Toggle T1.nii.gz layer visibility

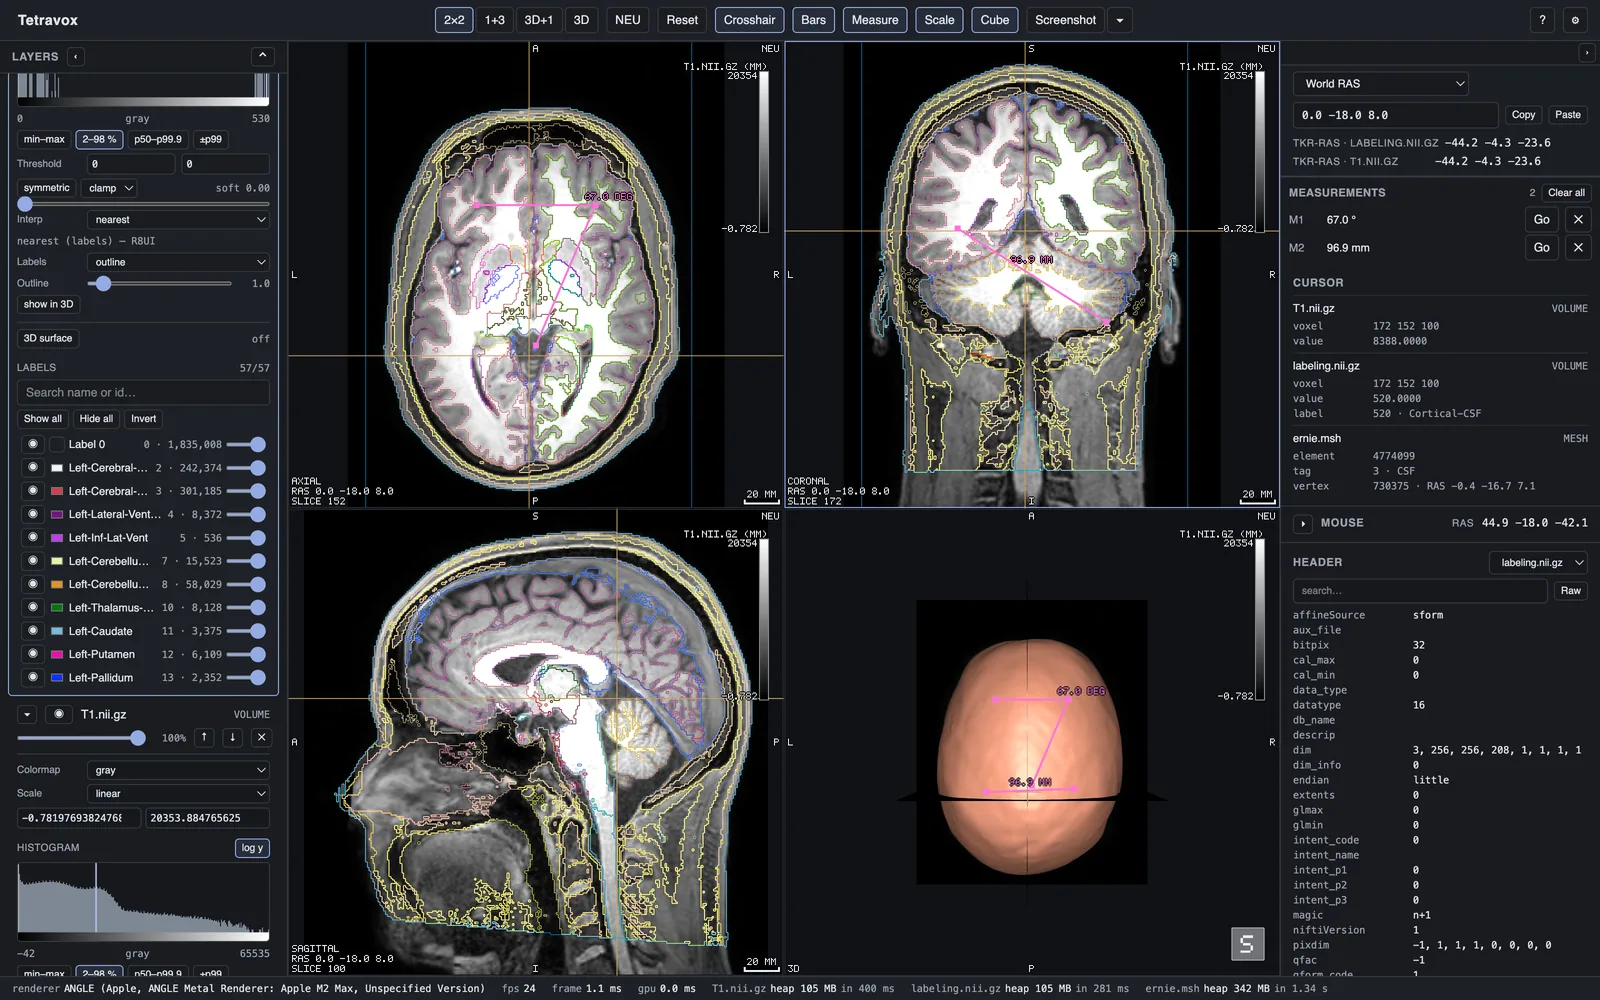coord(59,714)
